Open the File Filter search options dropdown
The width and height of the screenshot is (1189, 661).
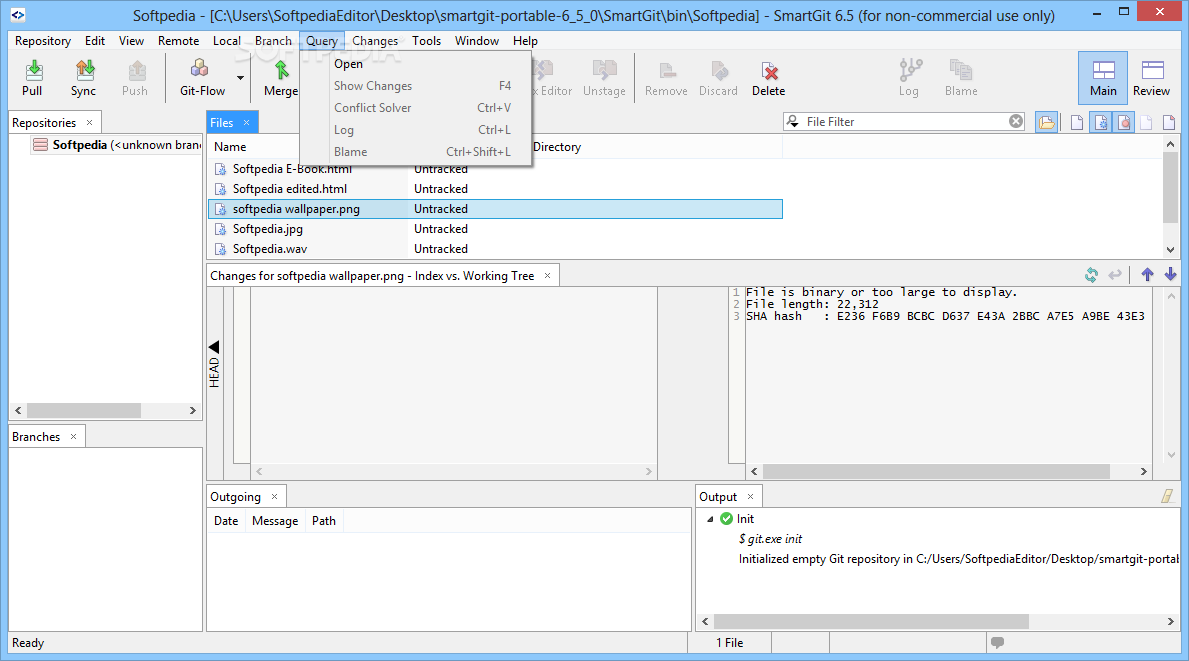coord(792,121)
